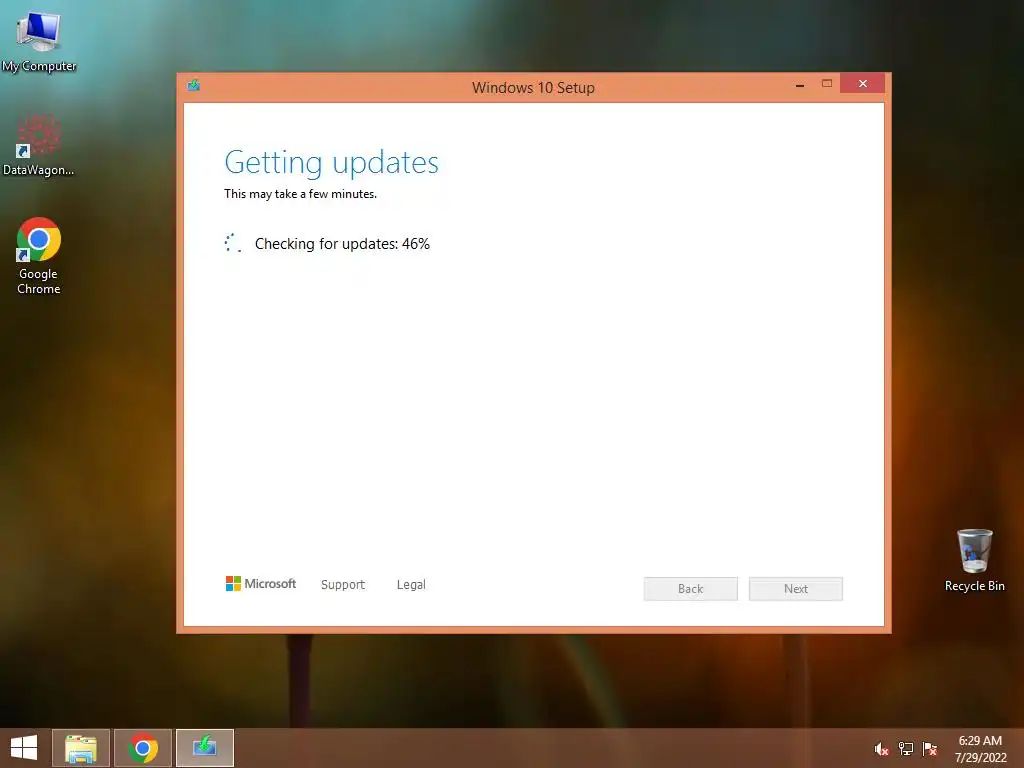1024x768 pixels.
Task: Click the 'Getting updates' heading
Action: (x=331, y=163)
